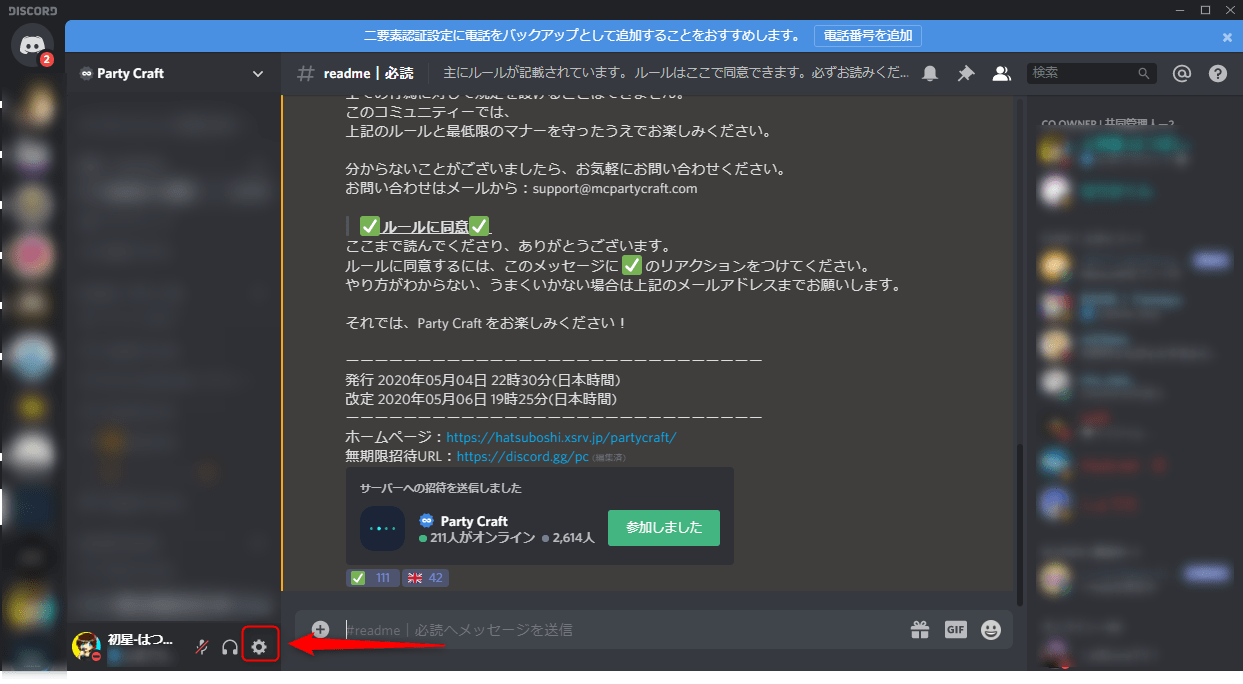
Task: Add UK flag reaction 42
Action: tap(426, 578)
